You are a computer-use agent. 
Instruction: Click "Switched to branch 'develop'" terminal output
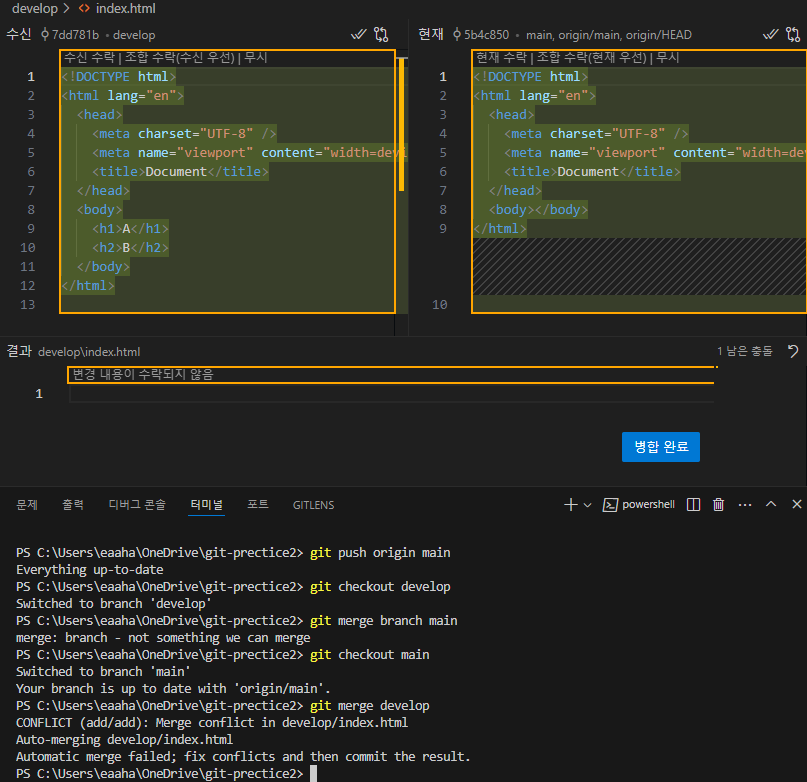click(113, 603)
